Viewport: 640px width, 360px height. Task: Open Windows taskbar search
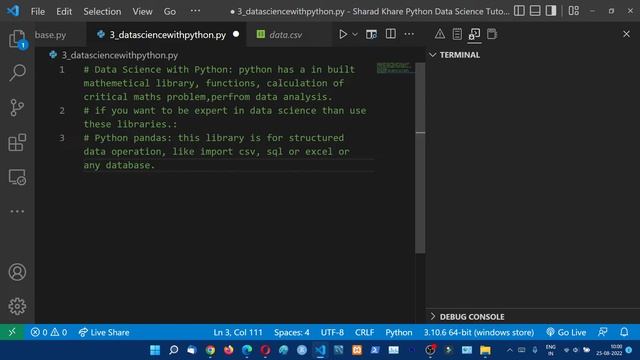click(x=173, y=350)
